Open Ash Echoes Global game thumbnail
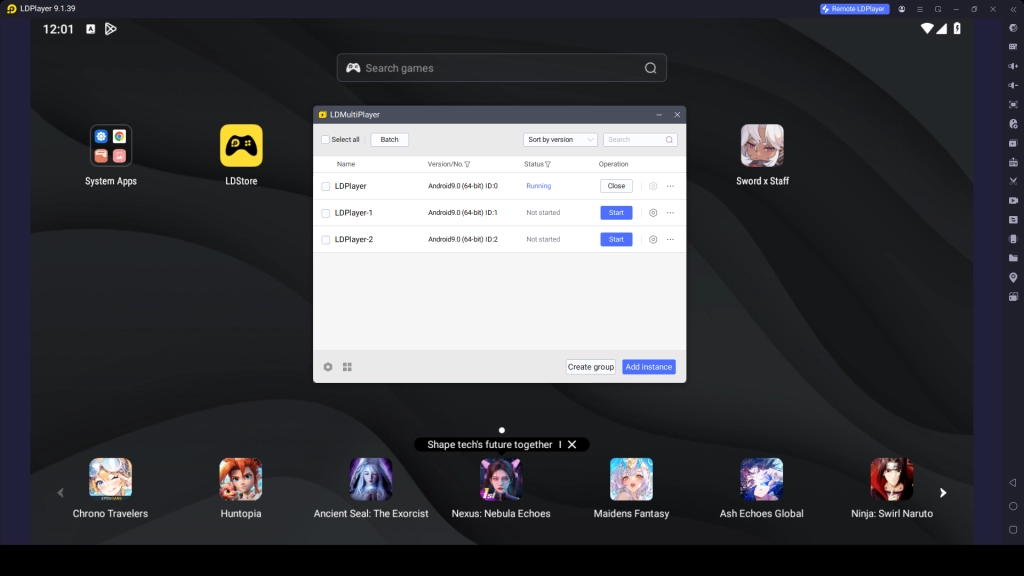Image resolution: width=1024 pixels, height=576 pixels. click(x=761, y=479)
